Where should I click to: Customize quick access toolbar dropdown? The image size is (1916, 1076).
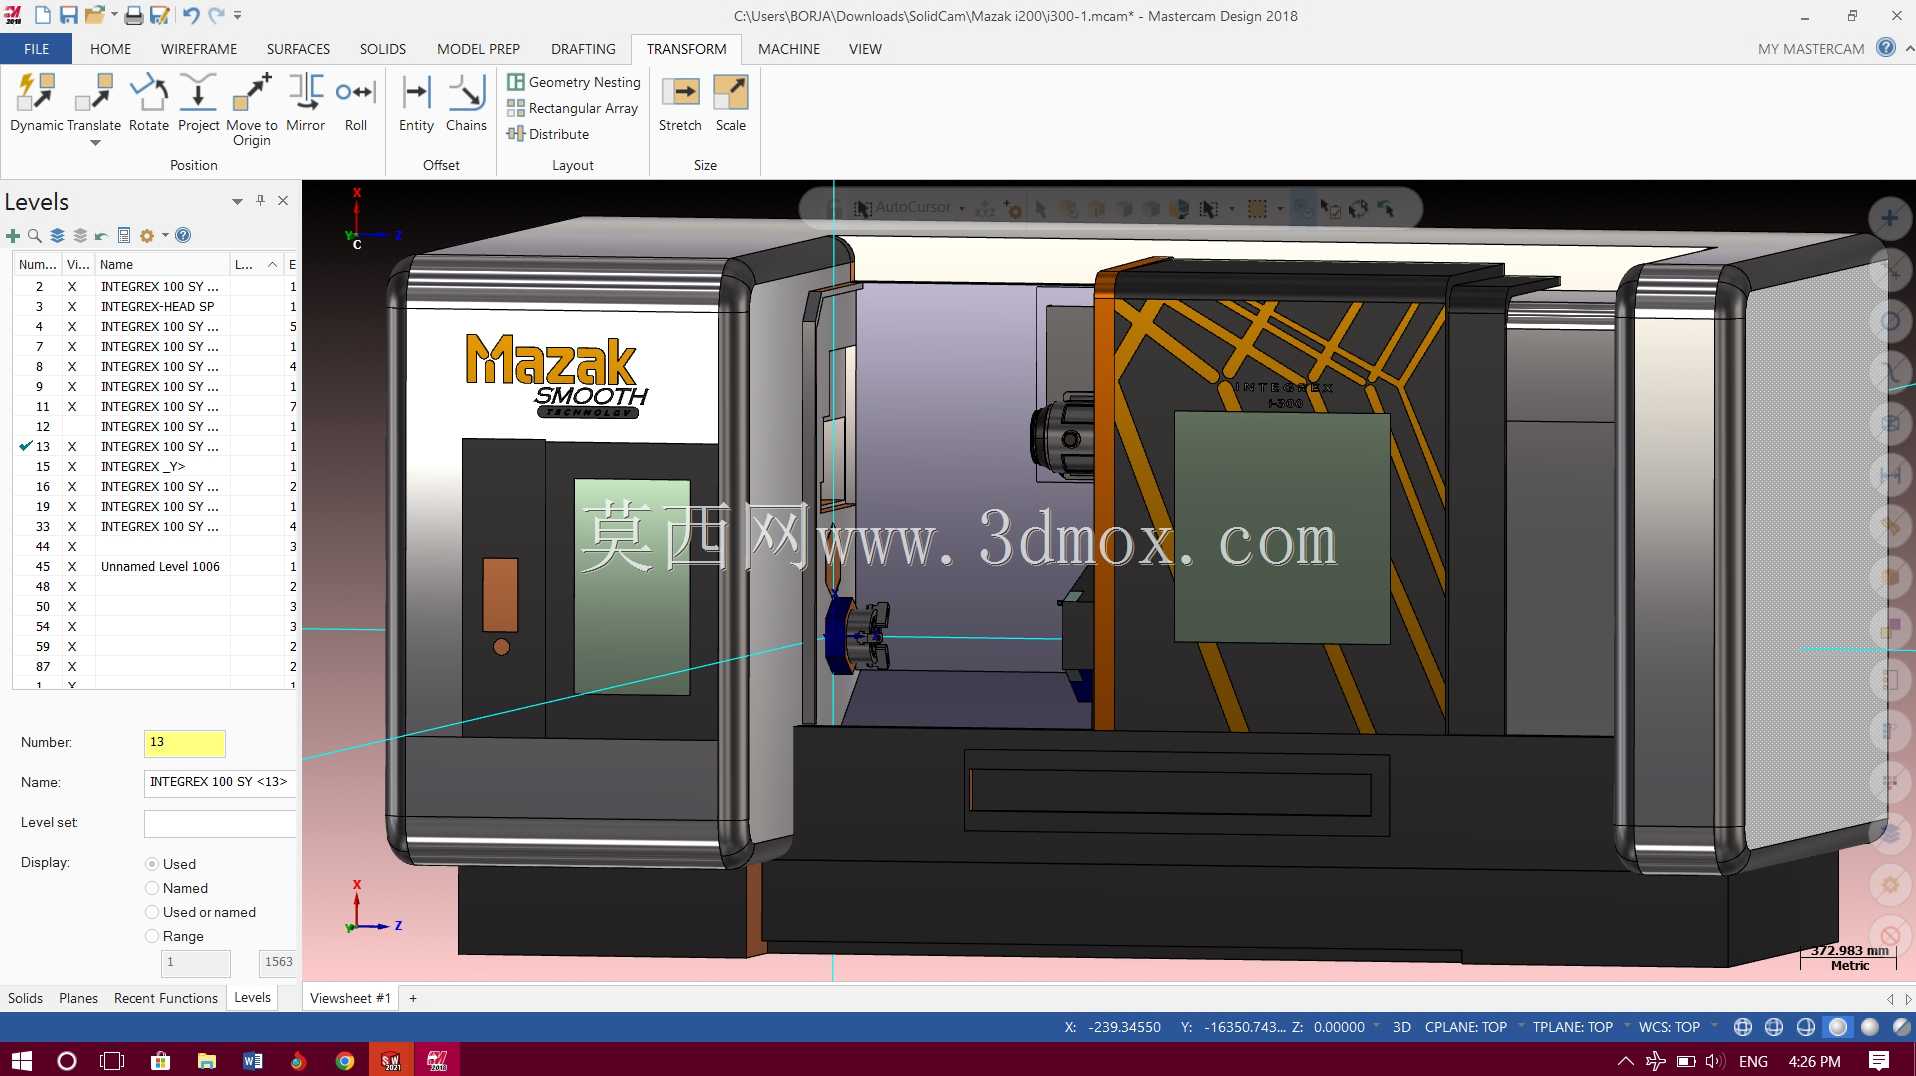pyautogui.click(x=237, y=15)
